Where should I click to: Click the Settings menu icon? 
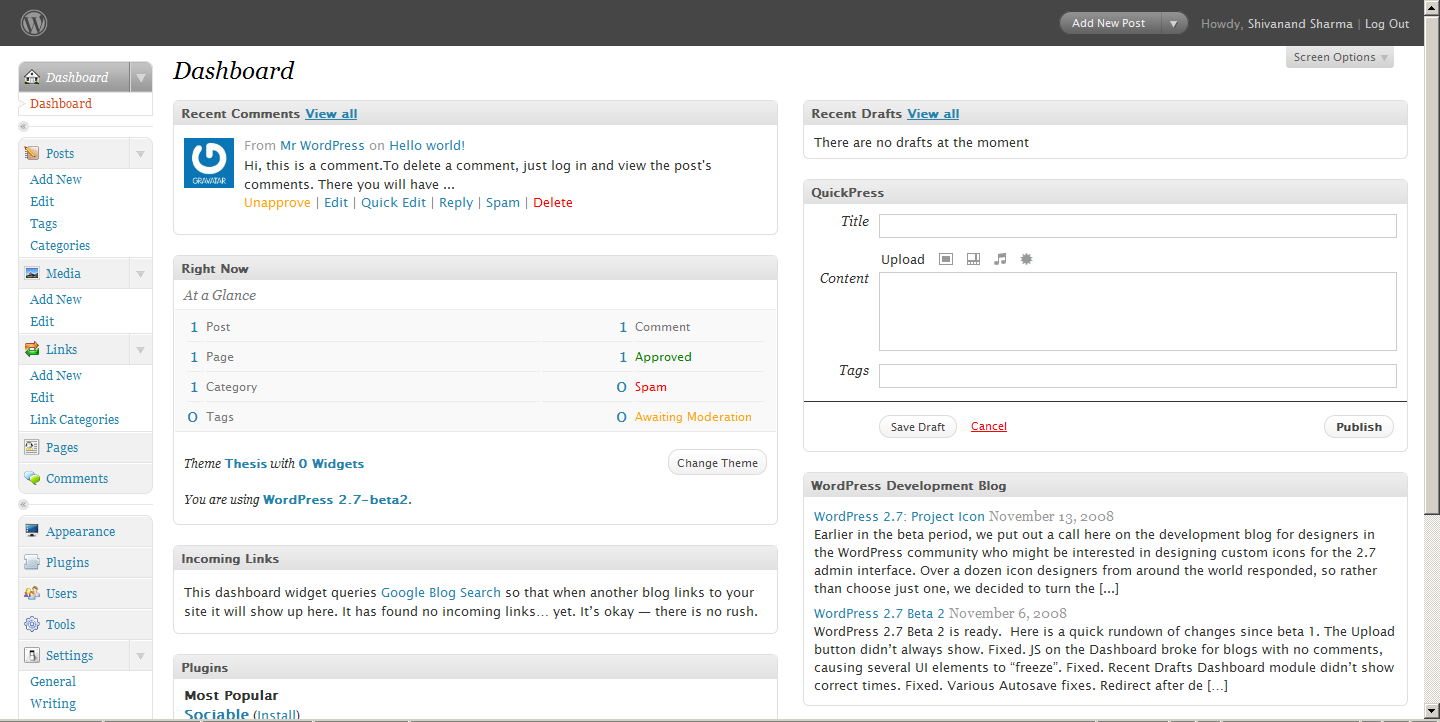coord(32,655)
